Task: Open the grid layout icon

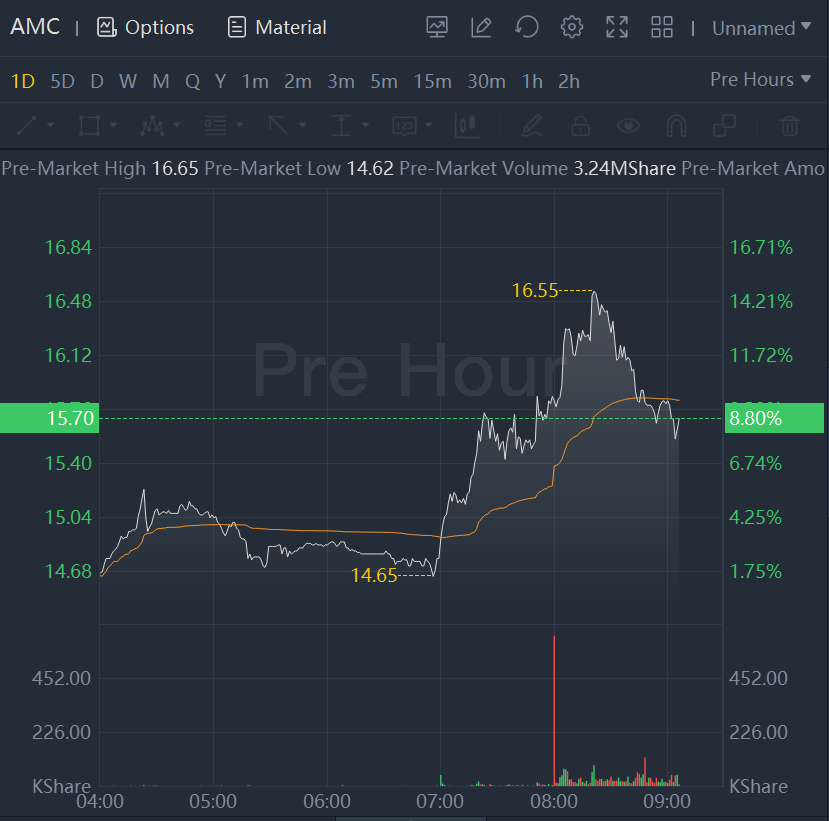Action: pyautogui.click(x=662, y=27)
